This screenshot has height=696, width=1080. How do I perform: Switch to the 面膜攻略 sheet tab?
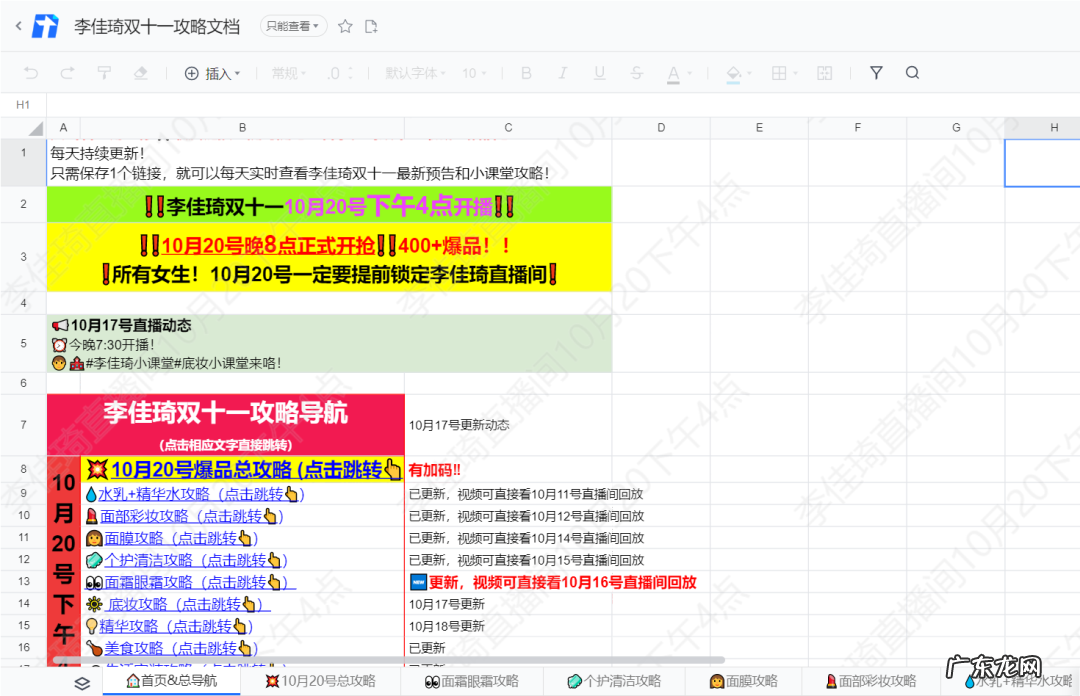pyautogui.click(x=745, y=680)
